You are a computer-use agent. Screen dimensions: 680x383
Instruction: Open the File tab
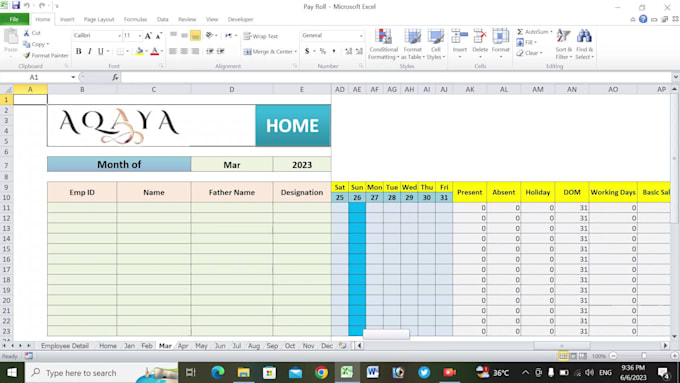(x=14, y=19)
